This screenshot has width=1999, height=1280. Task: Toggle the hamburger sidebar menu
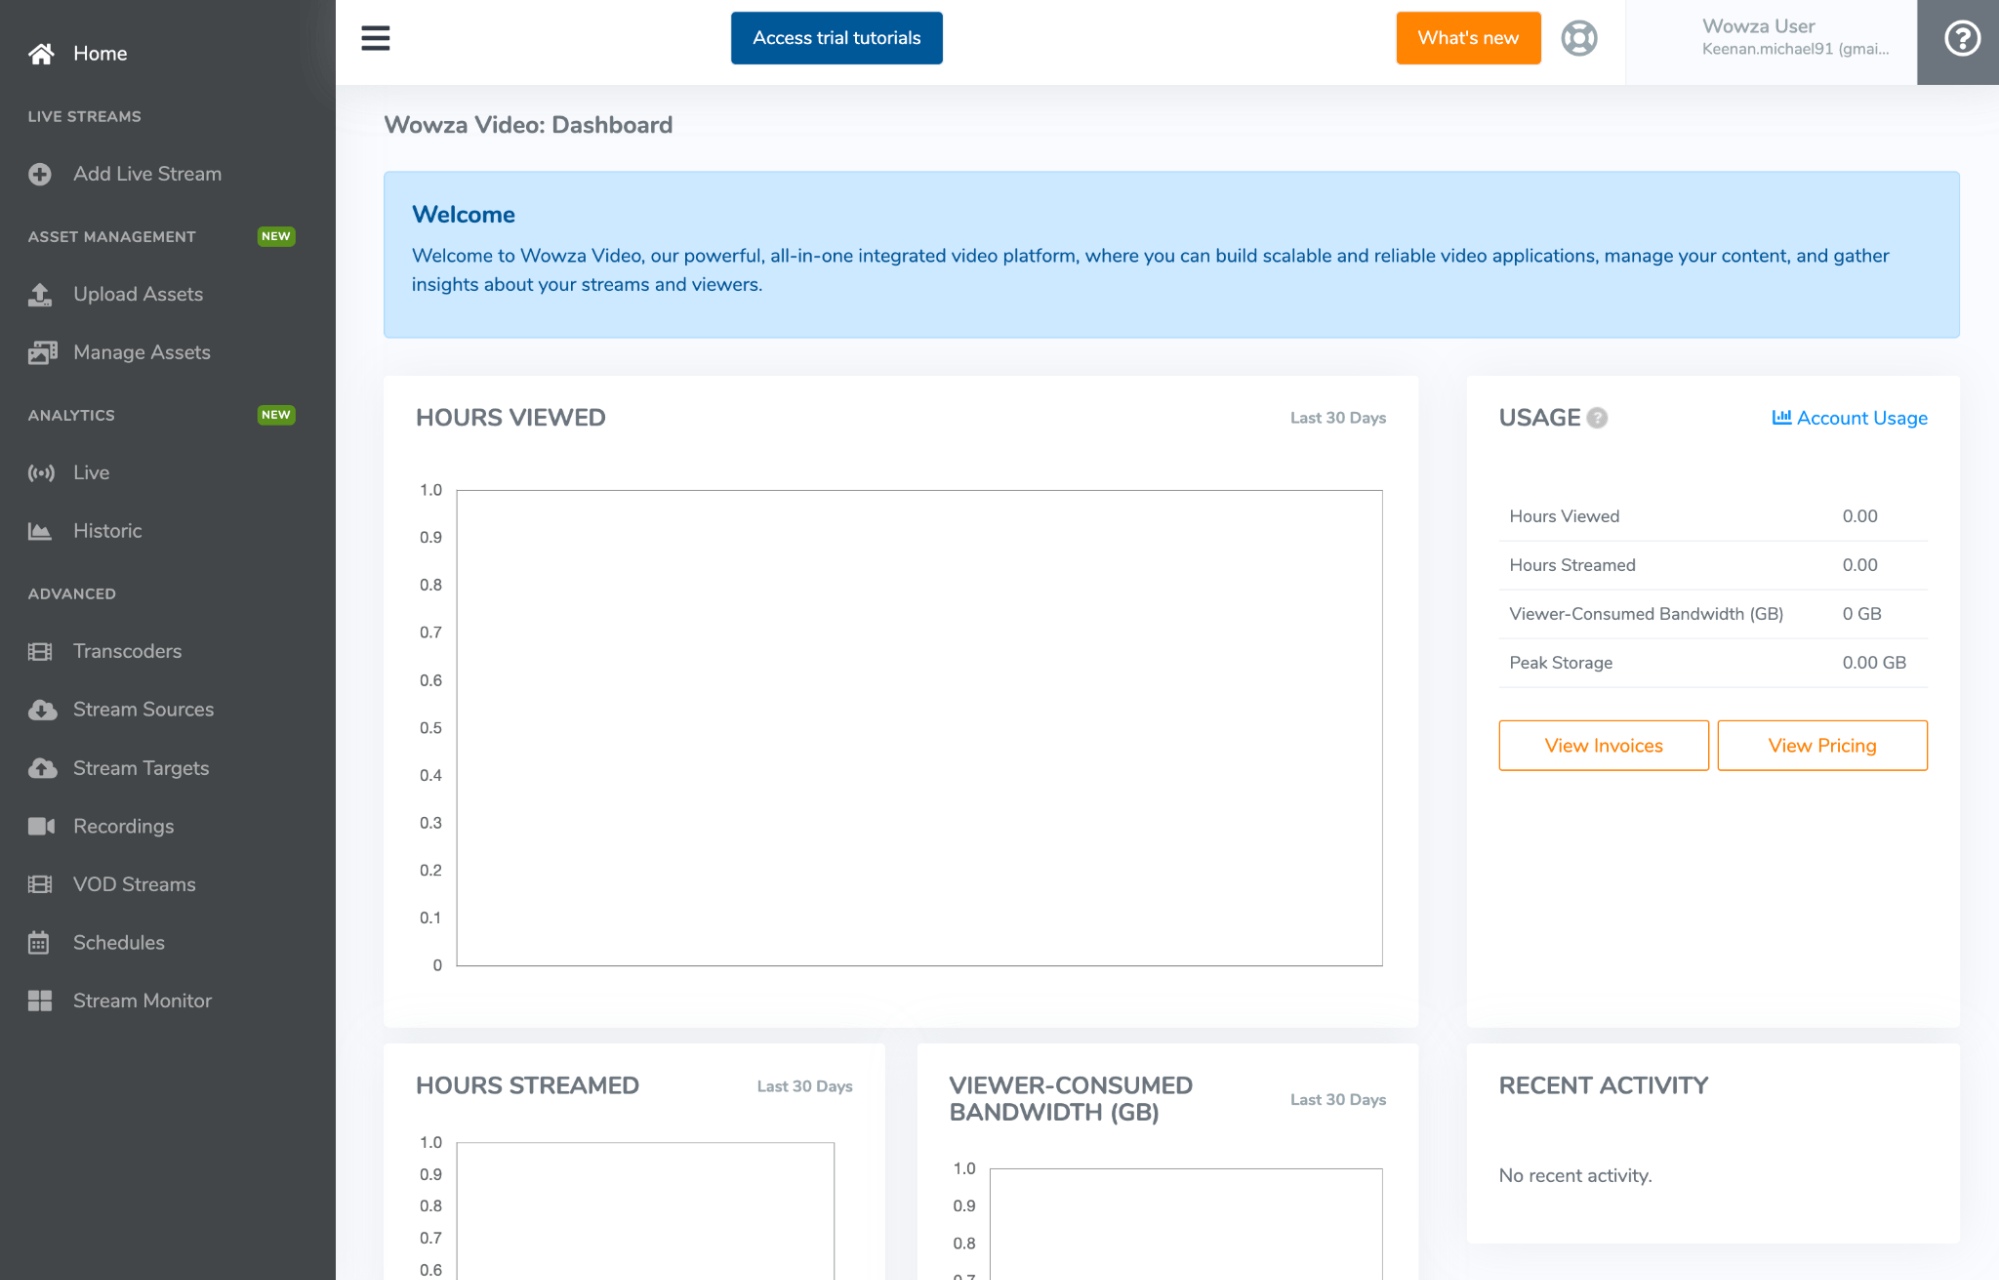(375, 38)
